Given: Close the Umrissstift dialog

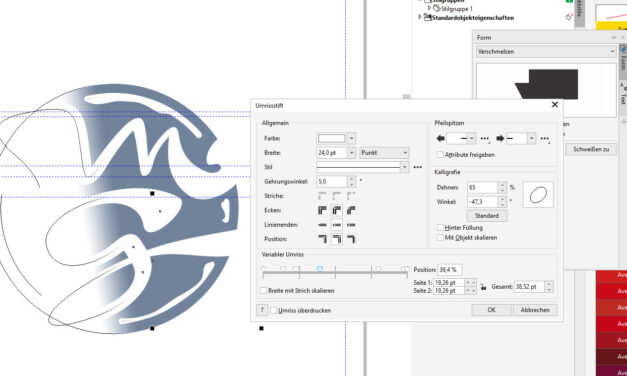Looking at the screenshot, I should (555, 104).
